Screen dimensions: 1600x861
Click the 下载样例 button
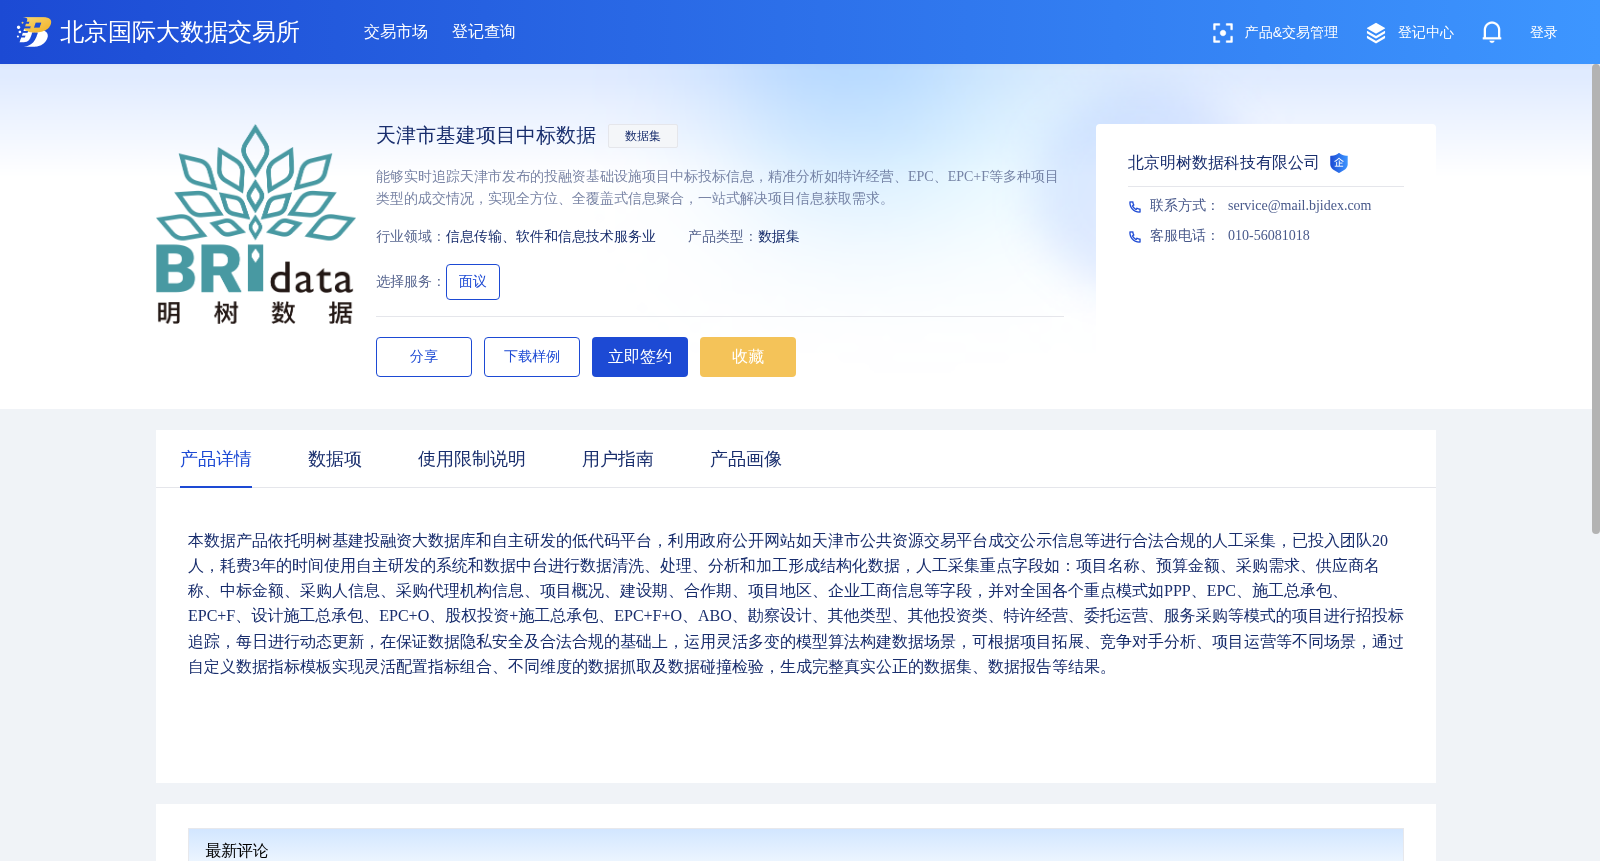point(532,357)
